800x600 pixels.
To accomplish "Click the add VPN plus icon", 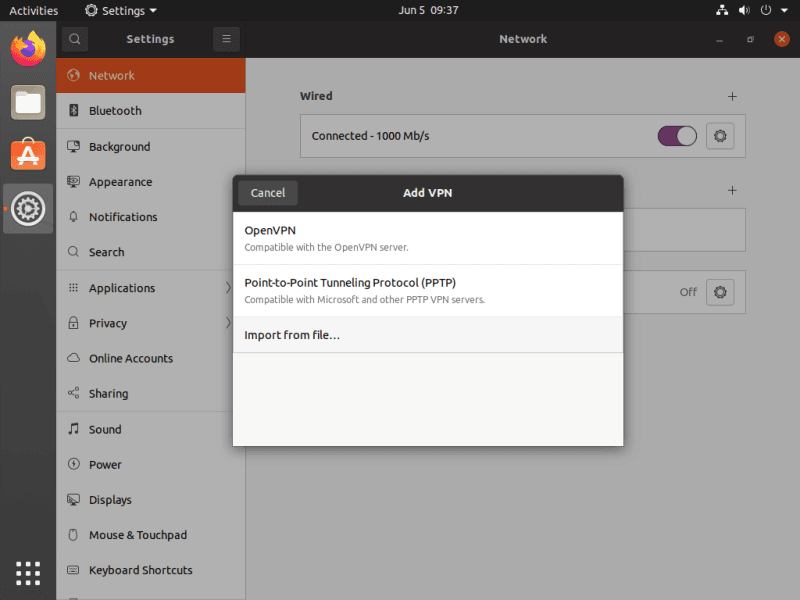I will click(732, 190).
